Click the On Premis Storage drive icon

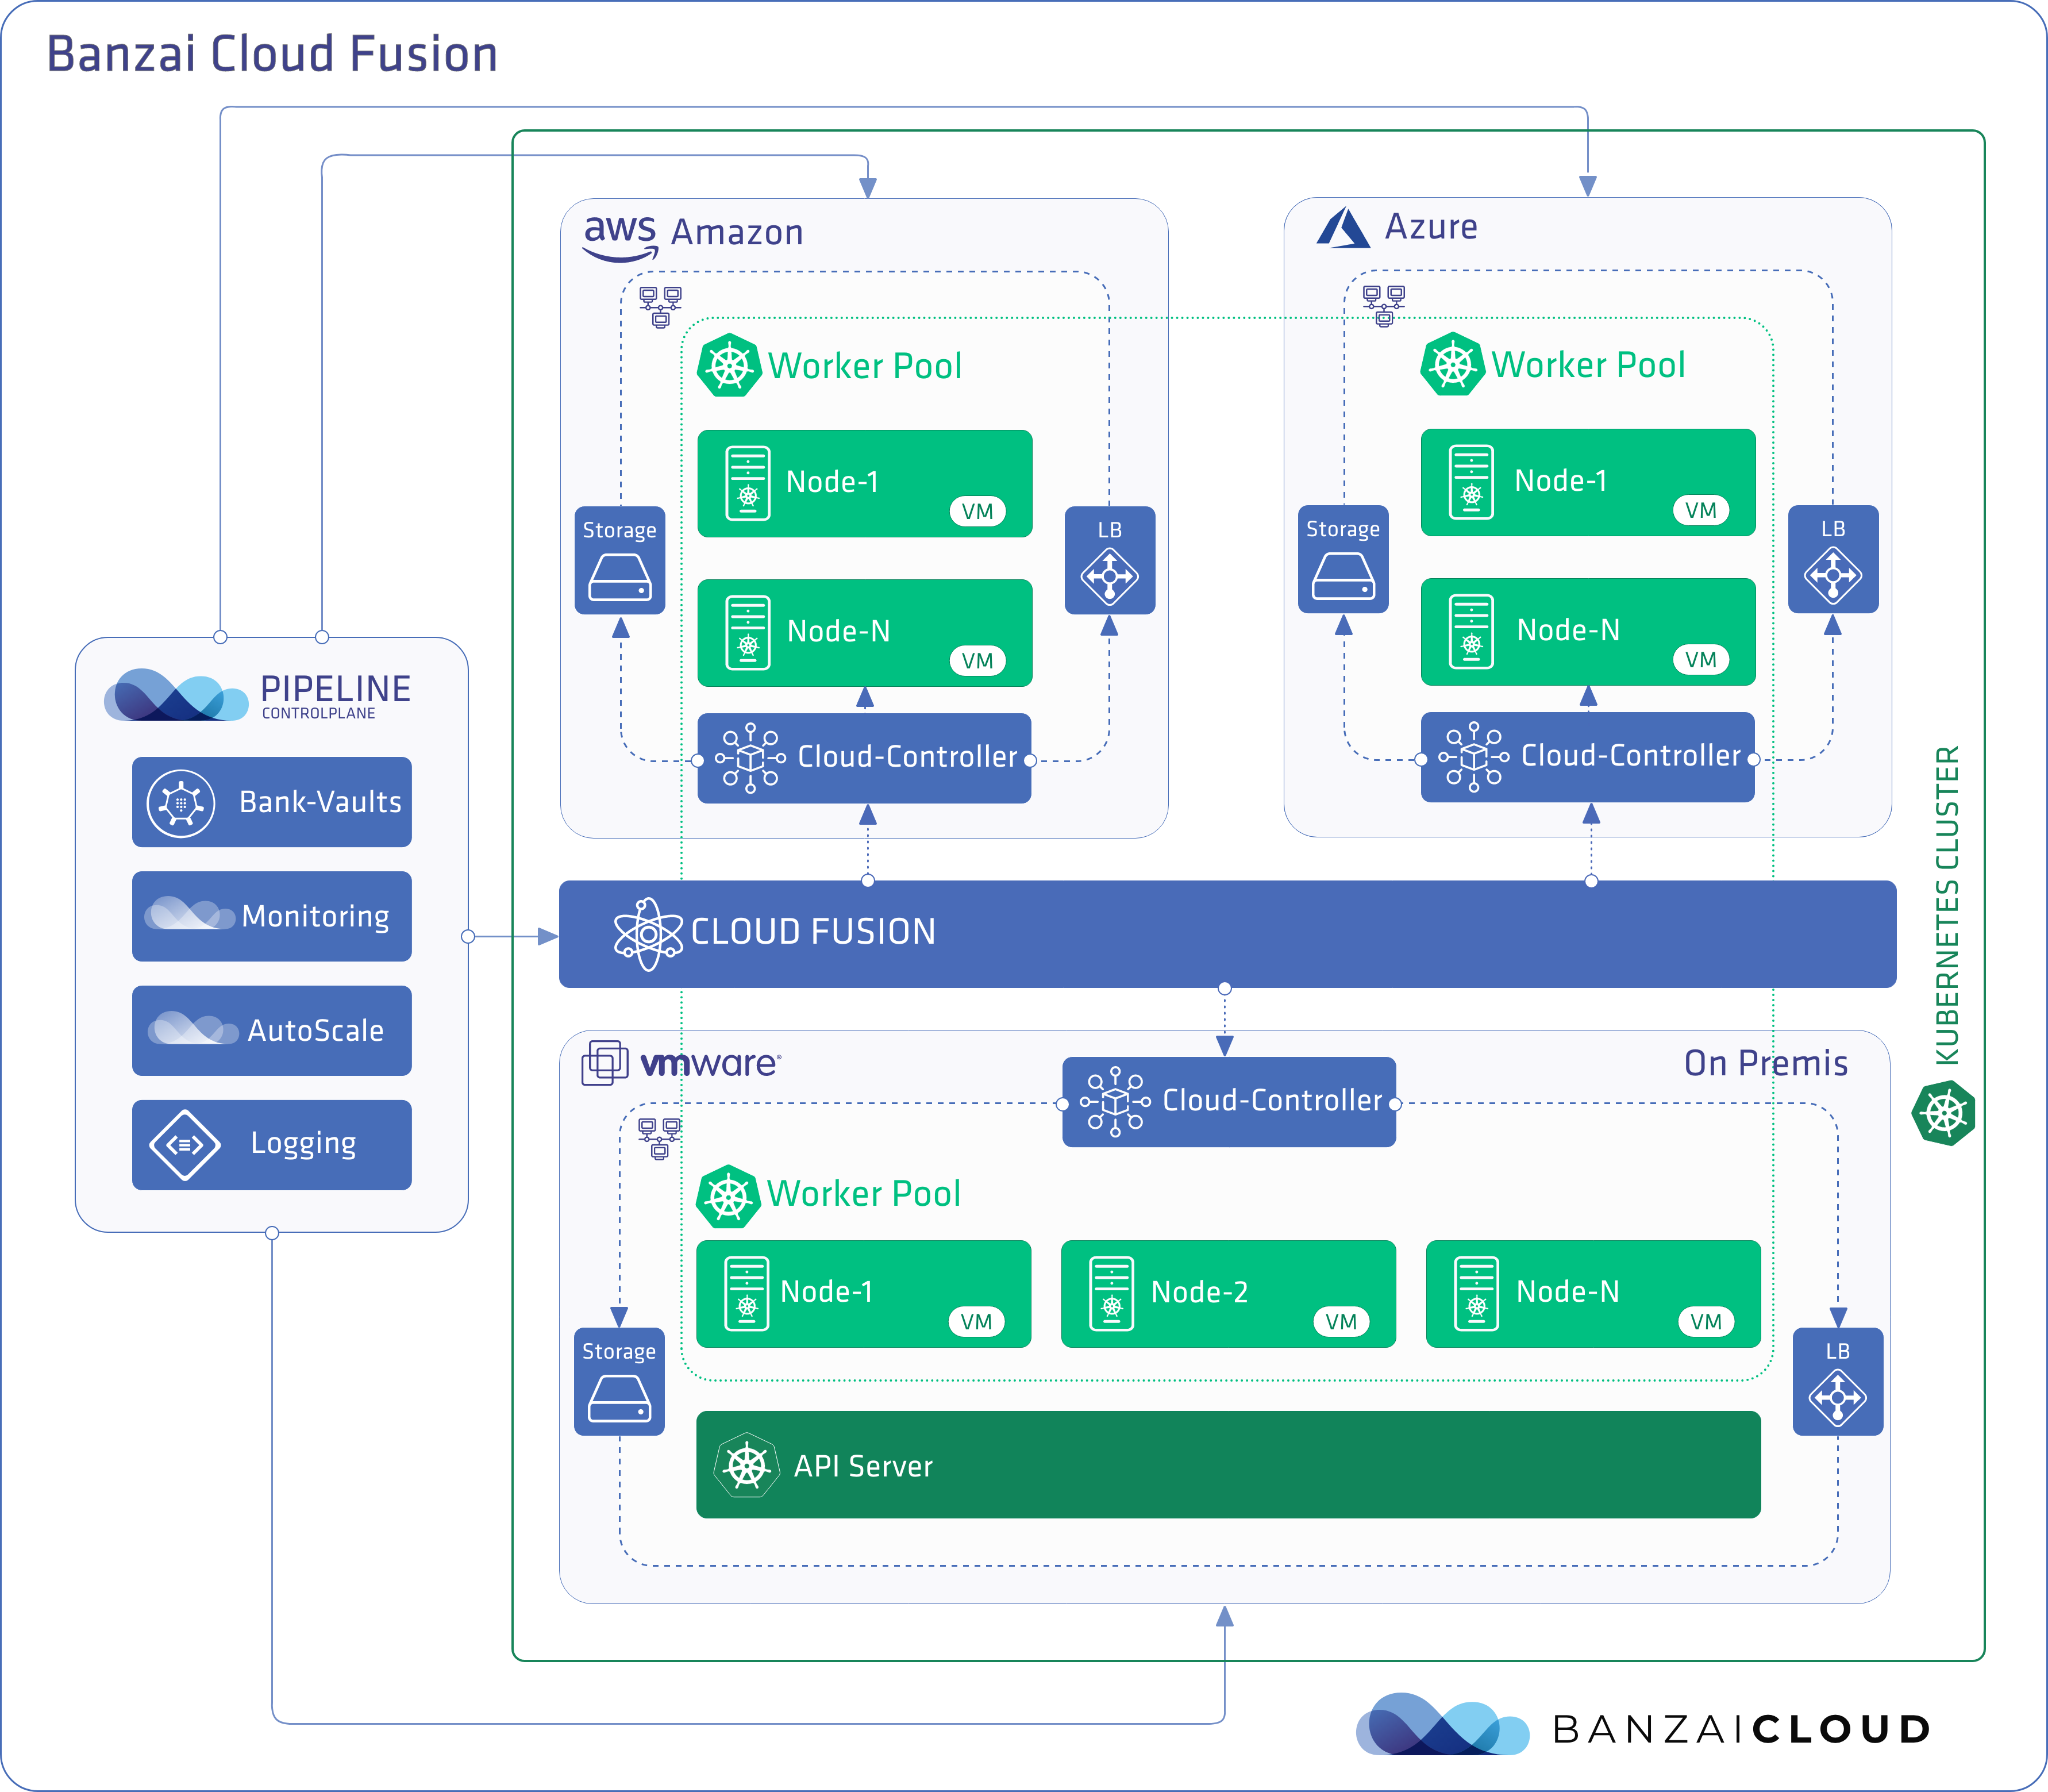pyautogui.click(x=619, y=1399)
